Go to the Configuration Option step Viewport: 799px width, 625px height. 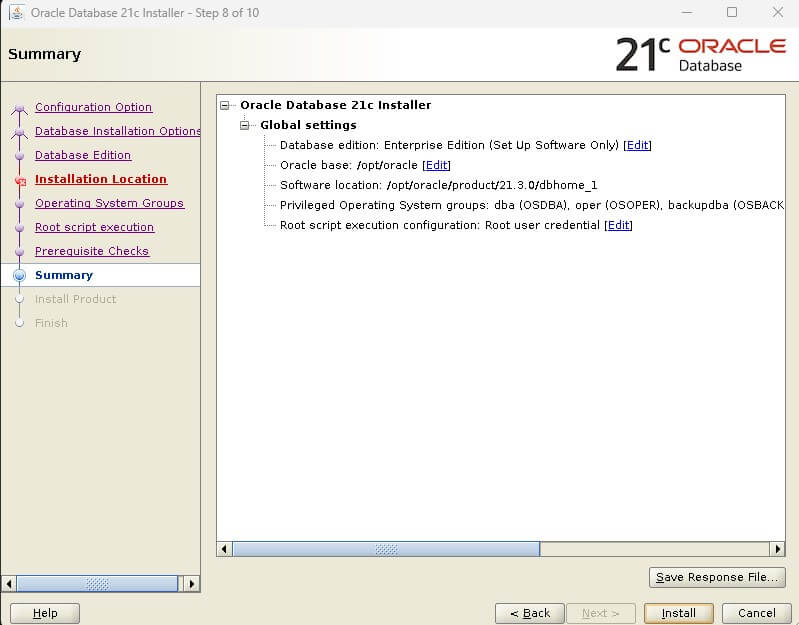tap(93, 107)
